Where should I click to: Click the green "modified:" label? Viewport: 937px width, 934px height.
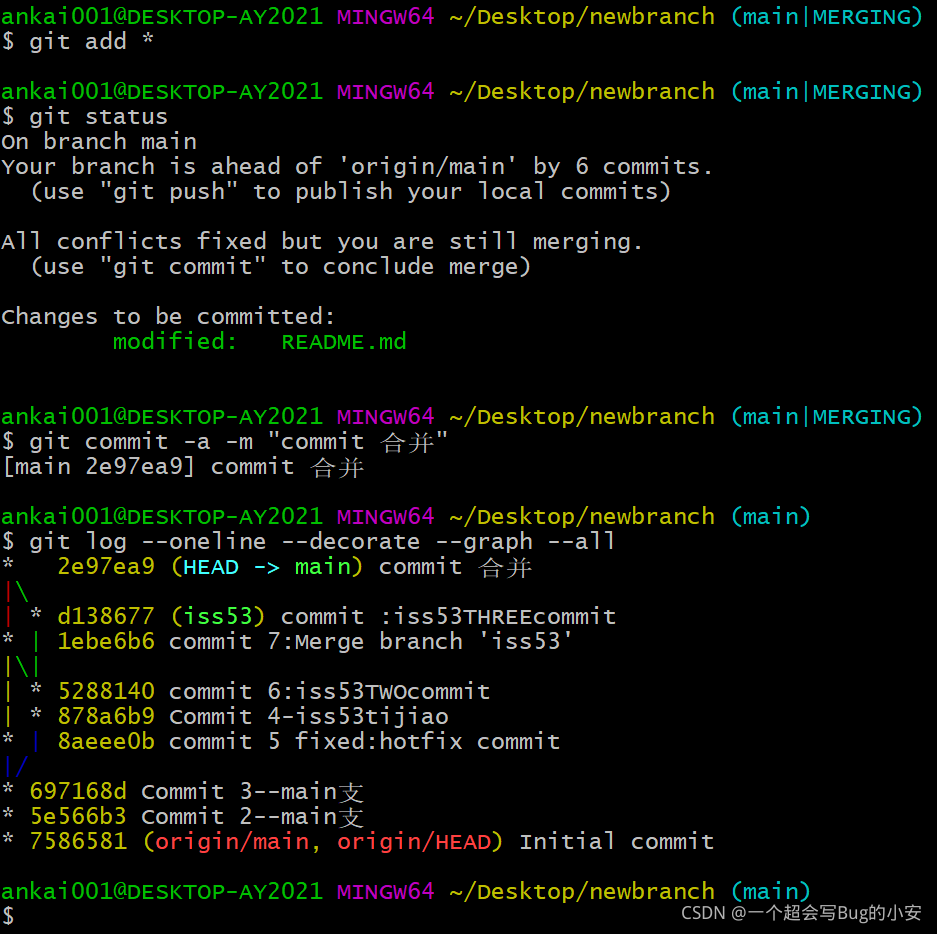[175, 342]
